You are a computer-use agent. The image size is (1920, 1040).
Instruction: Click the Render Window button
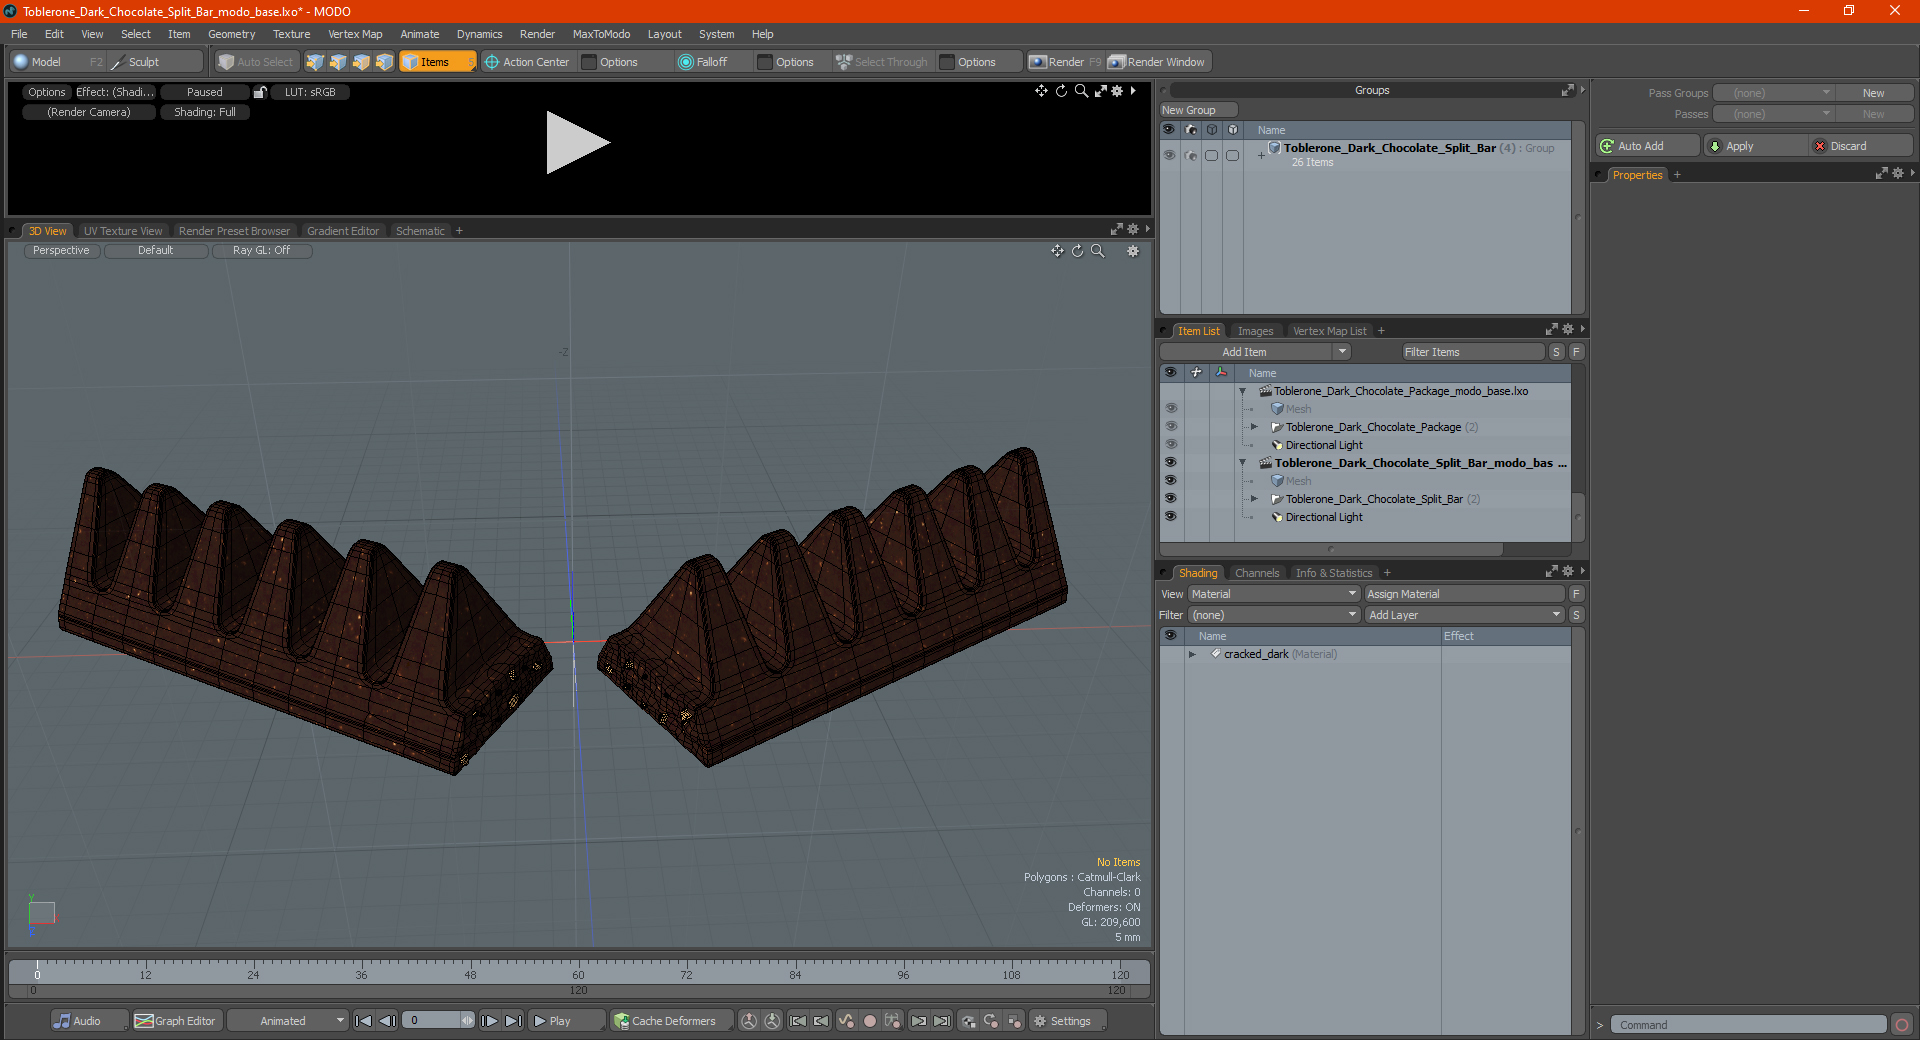click(x=1158, y=62)
